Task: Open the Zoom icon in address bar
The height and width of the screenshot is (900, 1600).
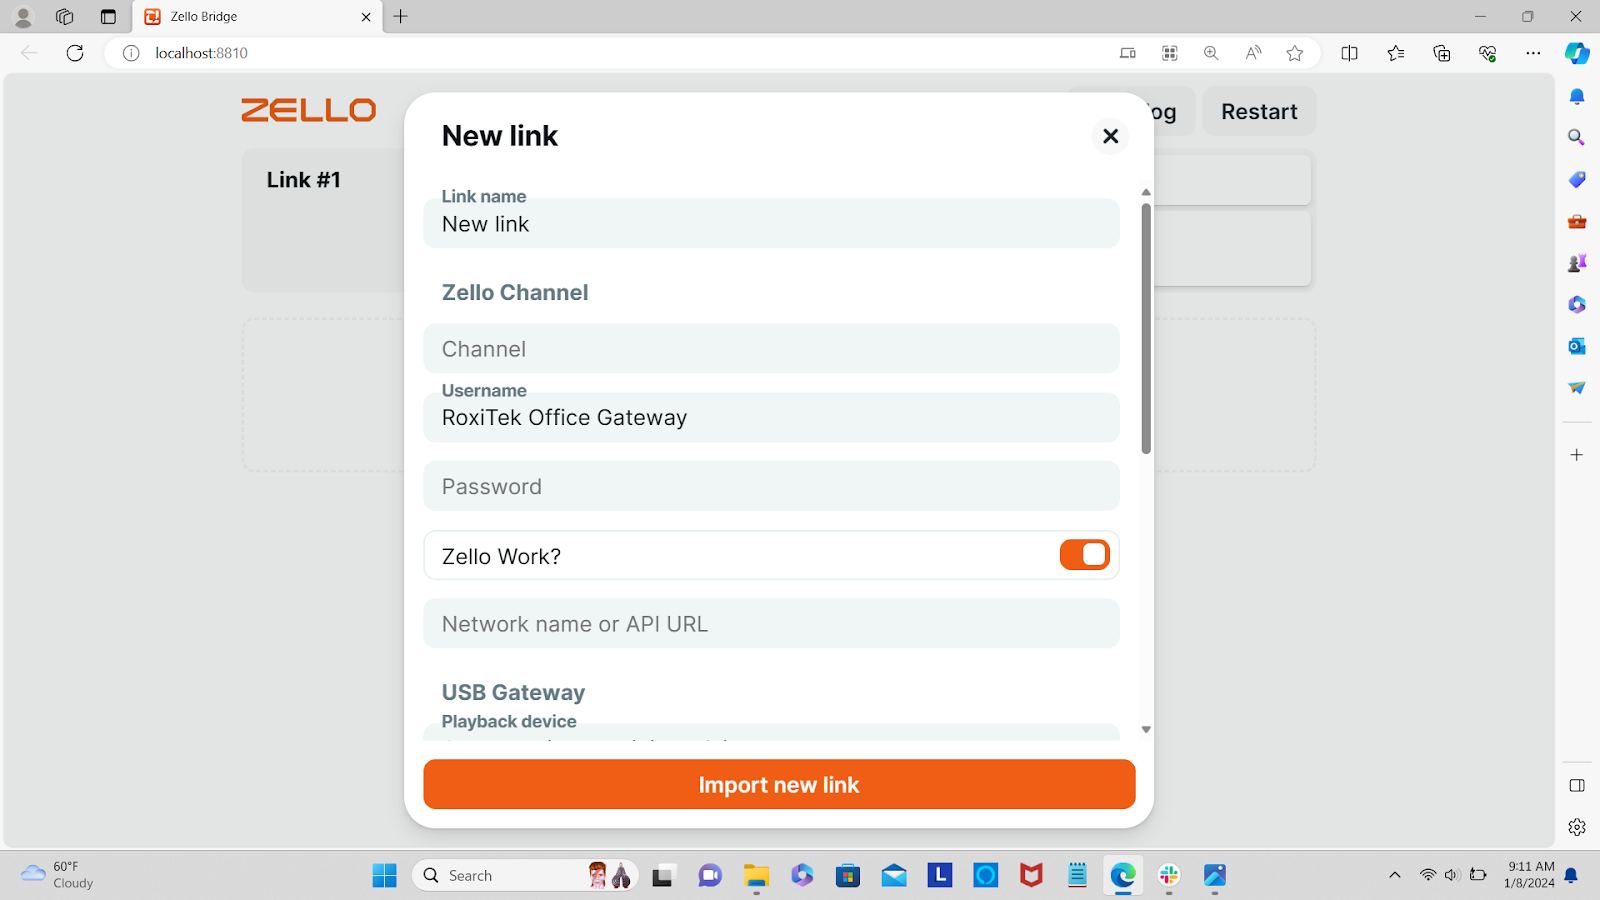Action: 1211,53
